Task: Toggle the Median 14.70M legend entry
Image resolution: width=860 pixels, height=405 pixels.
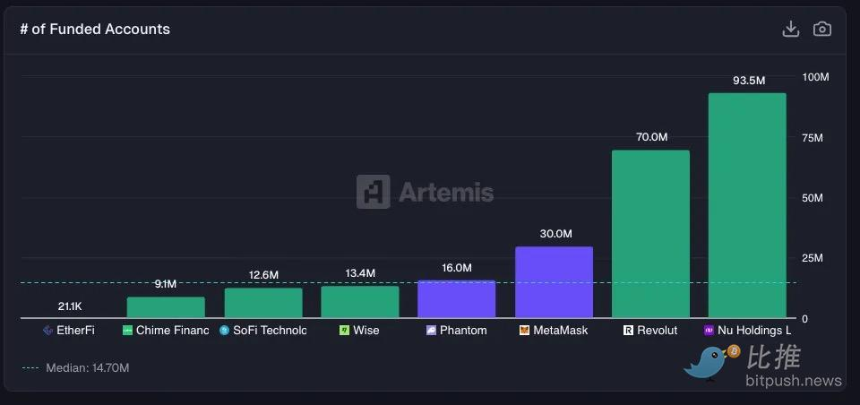Action: pos(75,368)
